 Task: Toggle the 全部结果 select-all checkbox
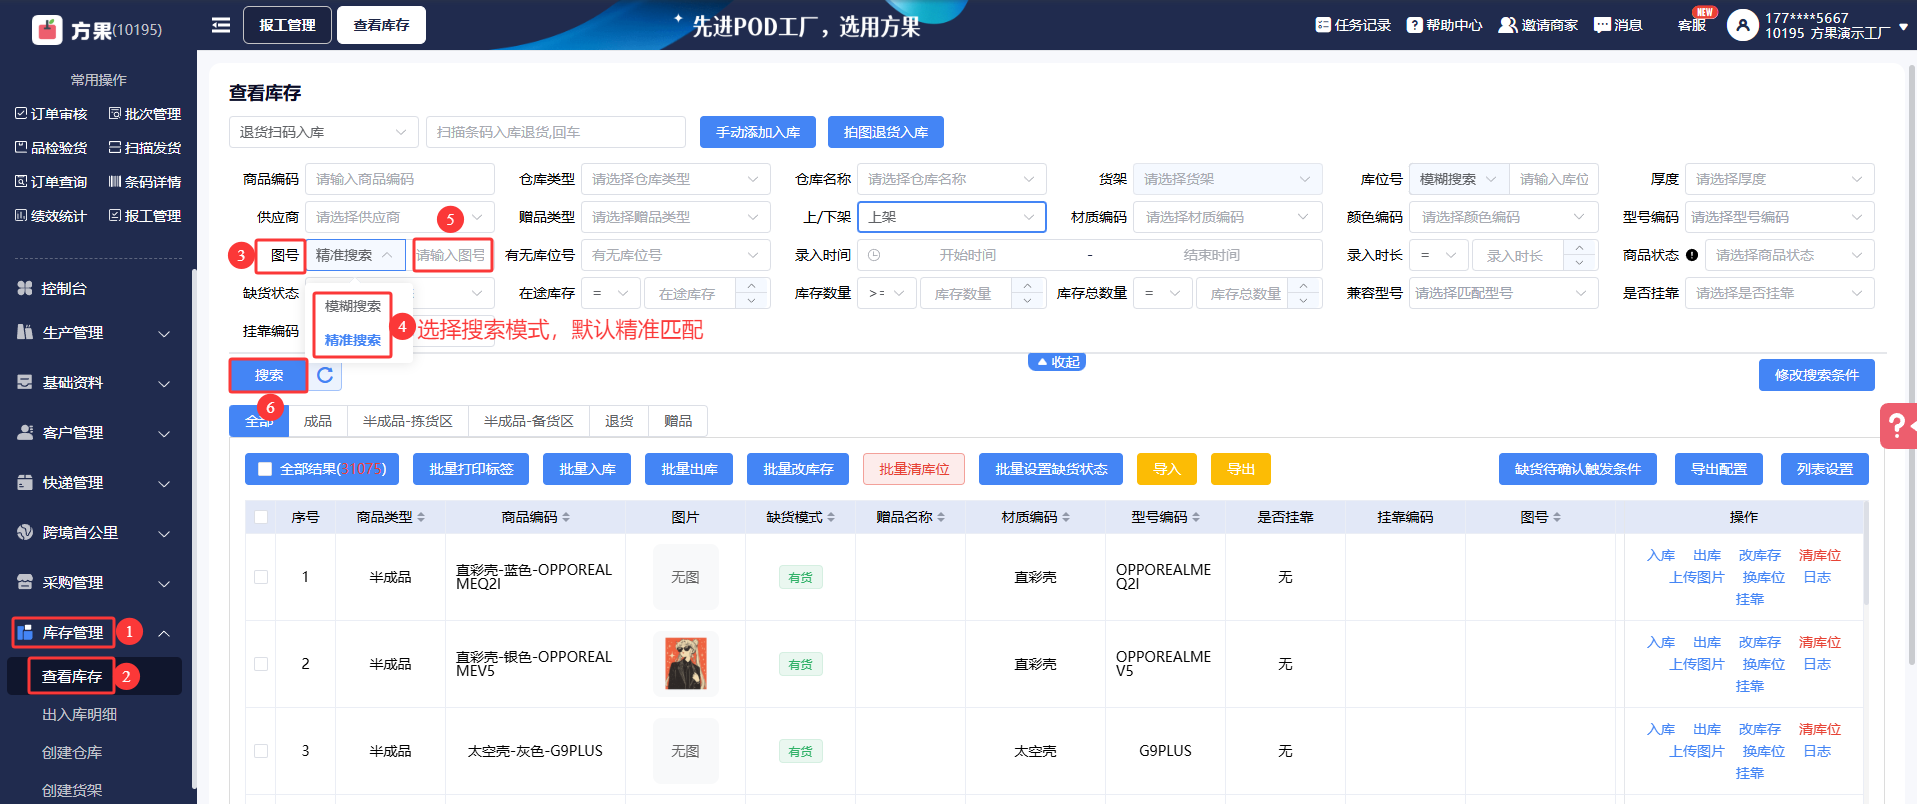point(265,469)
